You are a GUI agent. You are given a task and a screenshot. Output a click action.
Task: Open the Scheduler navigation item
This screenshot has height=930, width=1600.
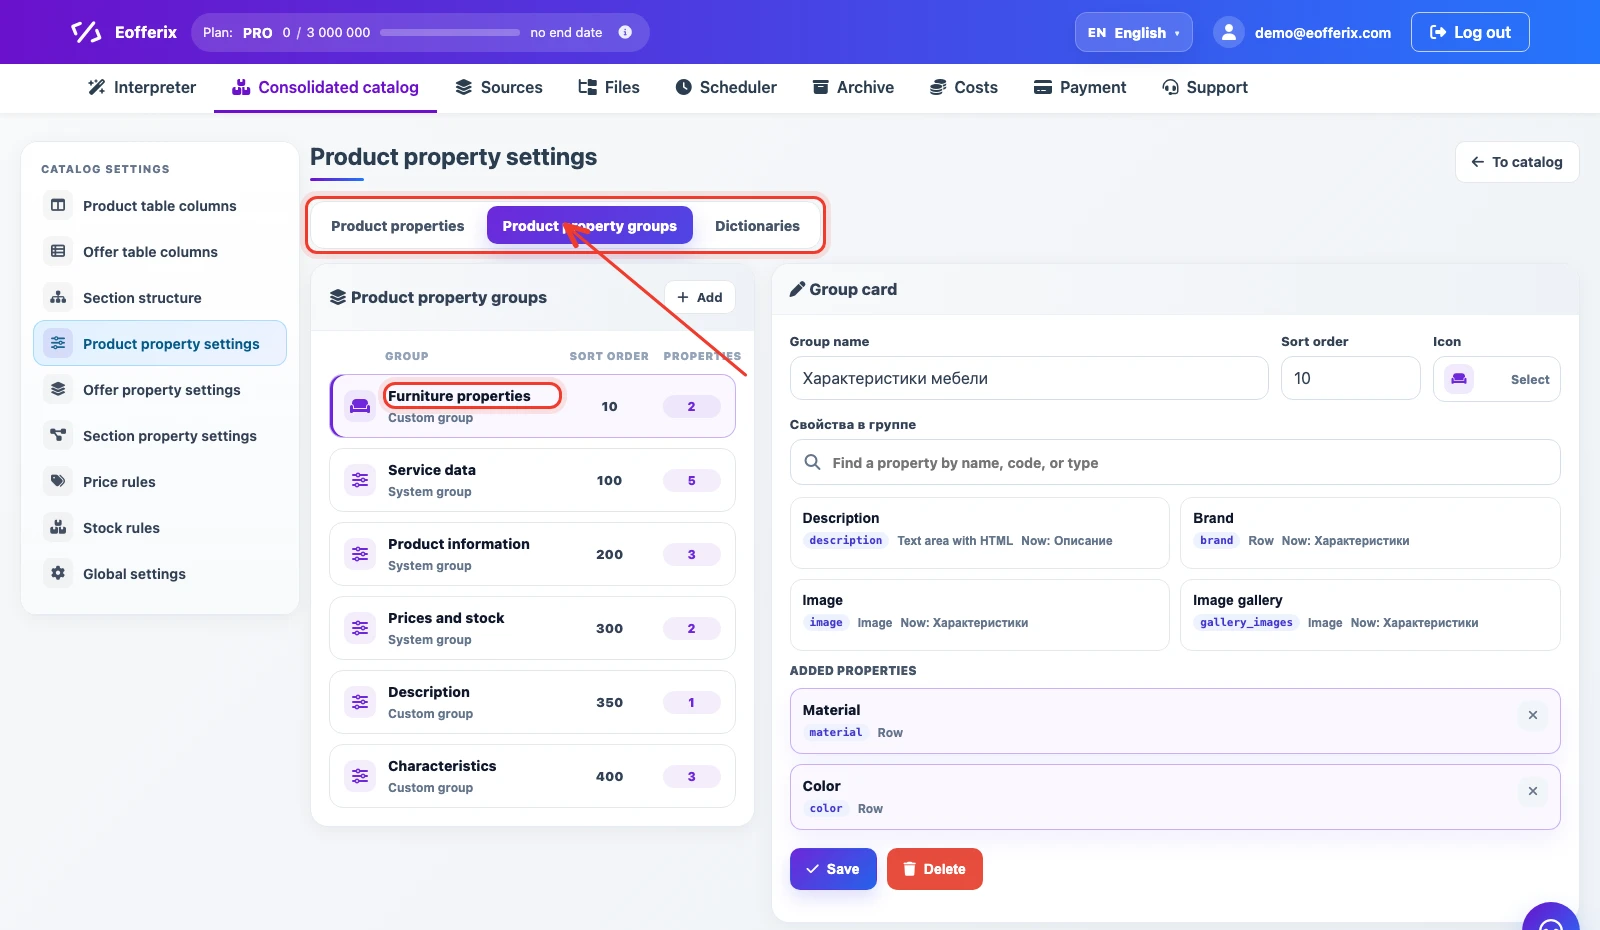coord(726,87)
